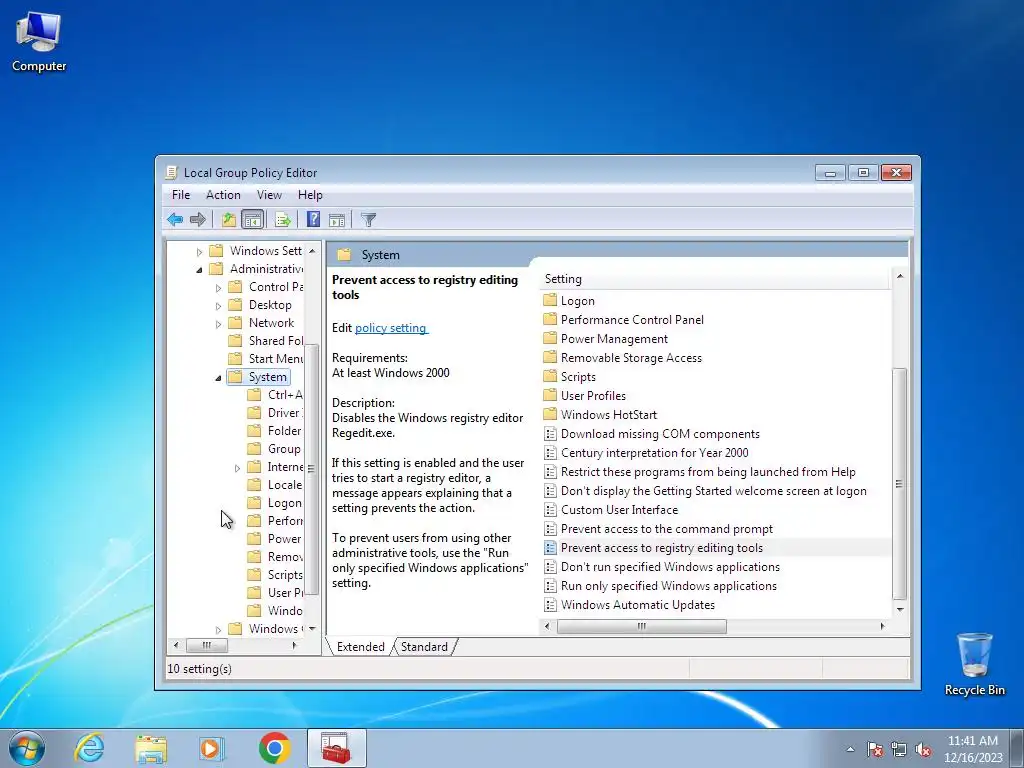Click the policy setting link
1024x768 pixels.
[391, 328]
